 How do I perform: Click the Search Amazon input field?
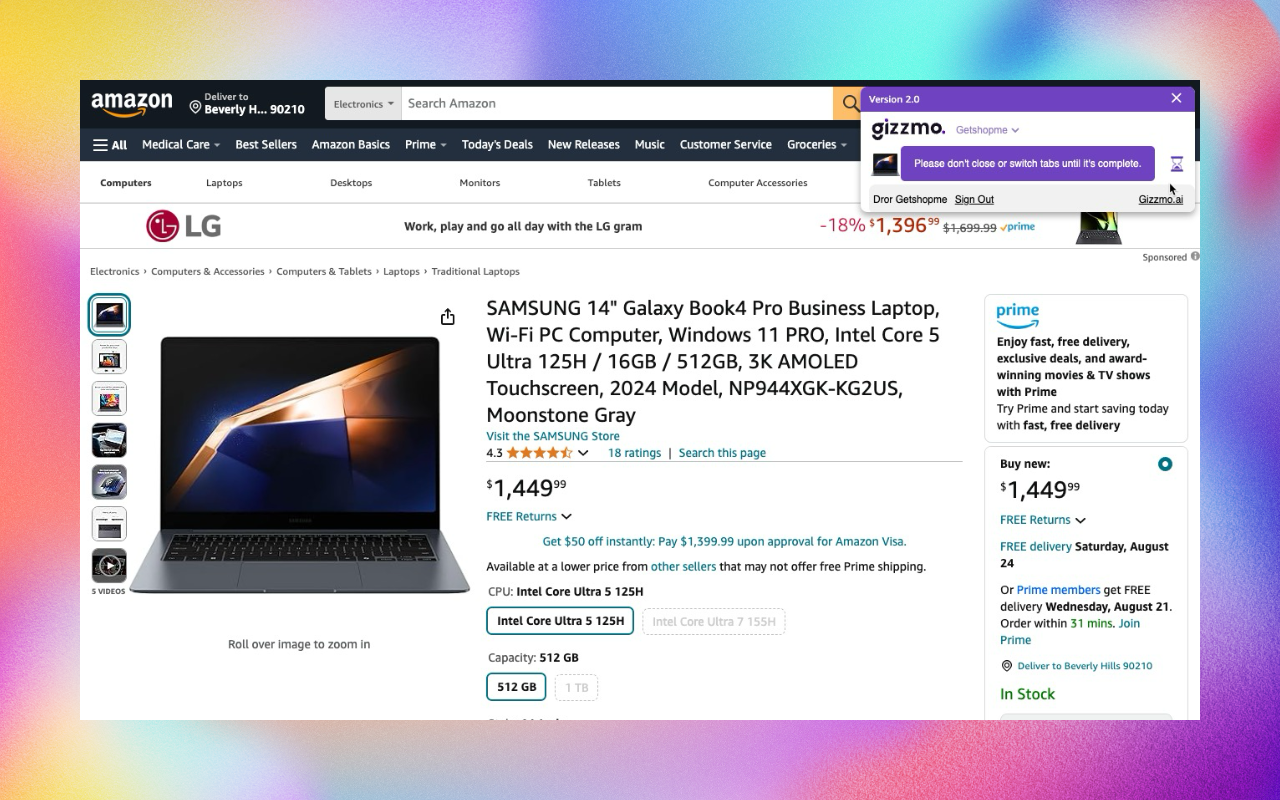pyautogui.click(x=617, y=104)
